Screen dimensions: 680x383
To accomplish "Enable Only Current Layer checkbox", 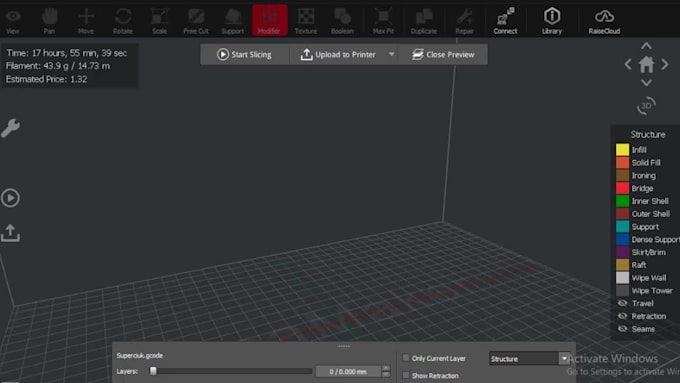I will pyautogui.click(x=406, y=358).
